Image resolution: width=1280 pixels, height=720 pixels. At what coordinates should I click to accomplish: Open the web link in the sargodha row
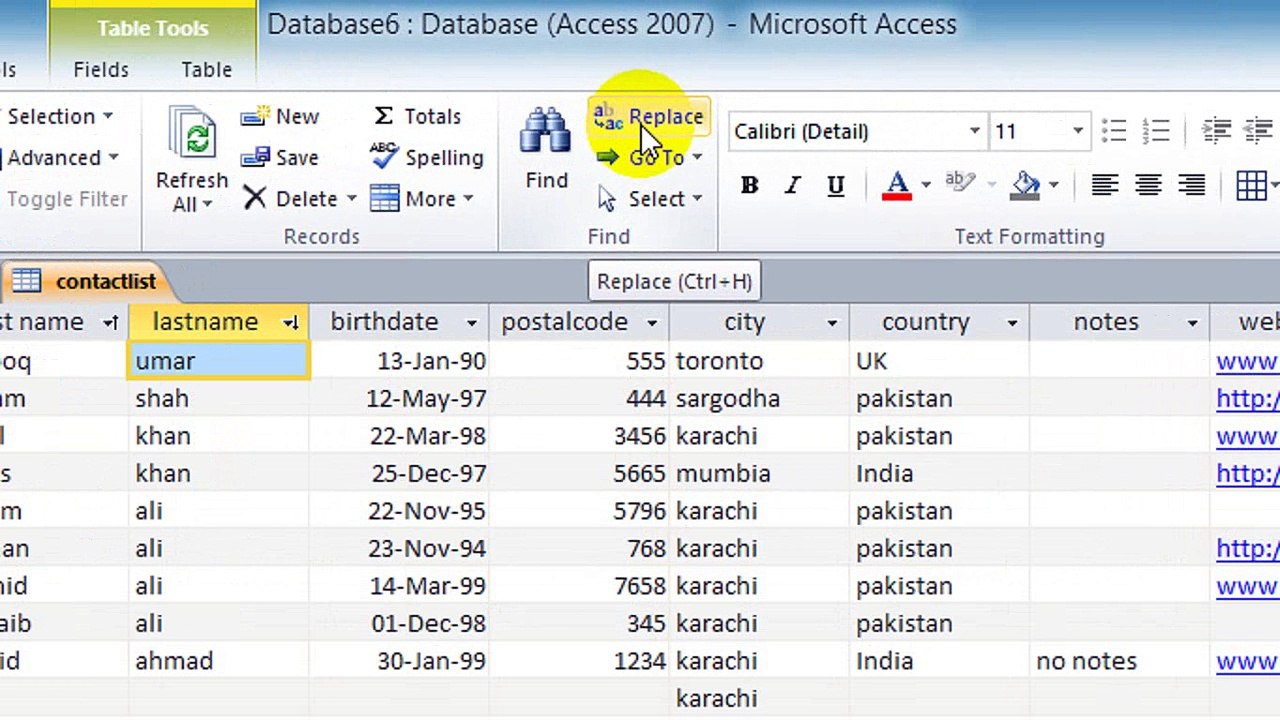(1247, 399)
